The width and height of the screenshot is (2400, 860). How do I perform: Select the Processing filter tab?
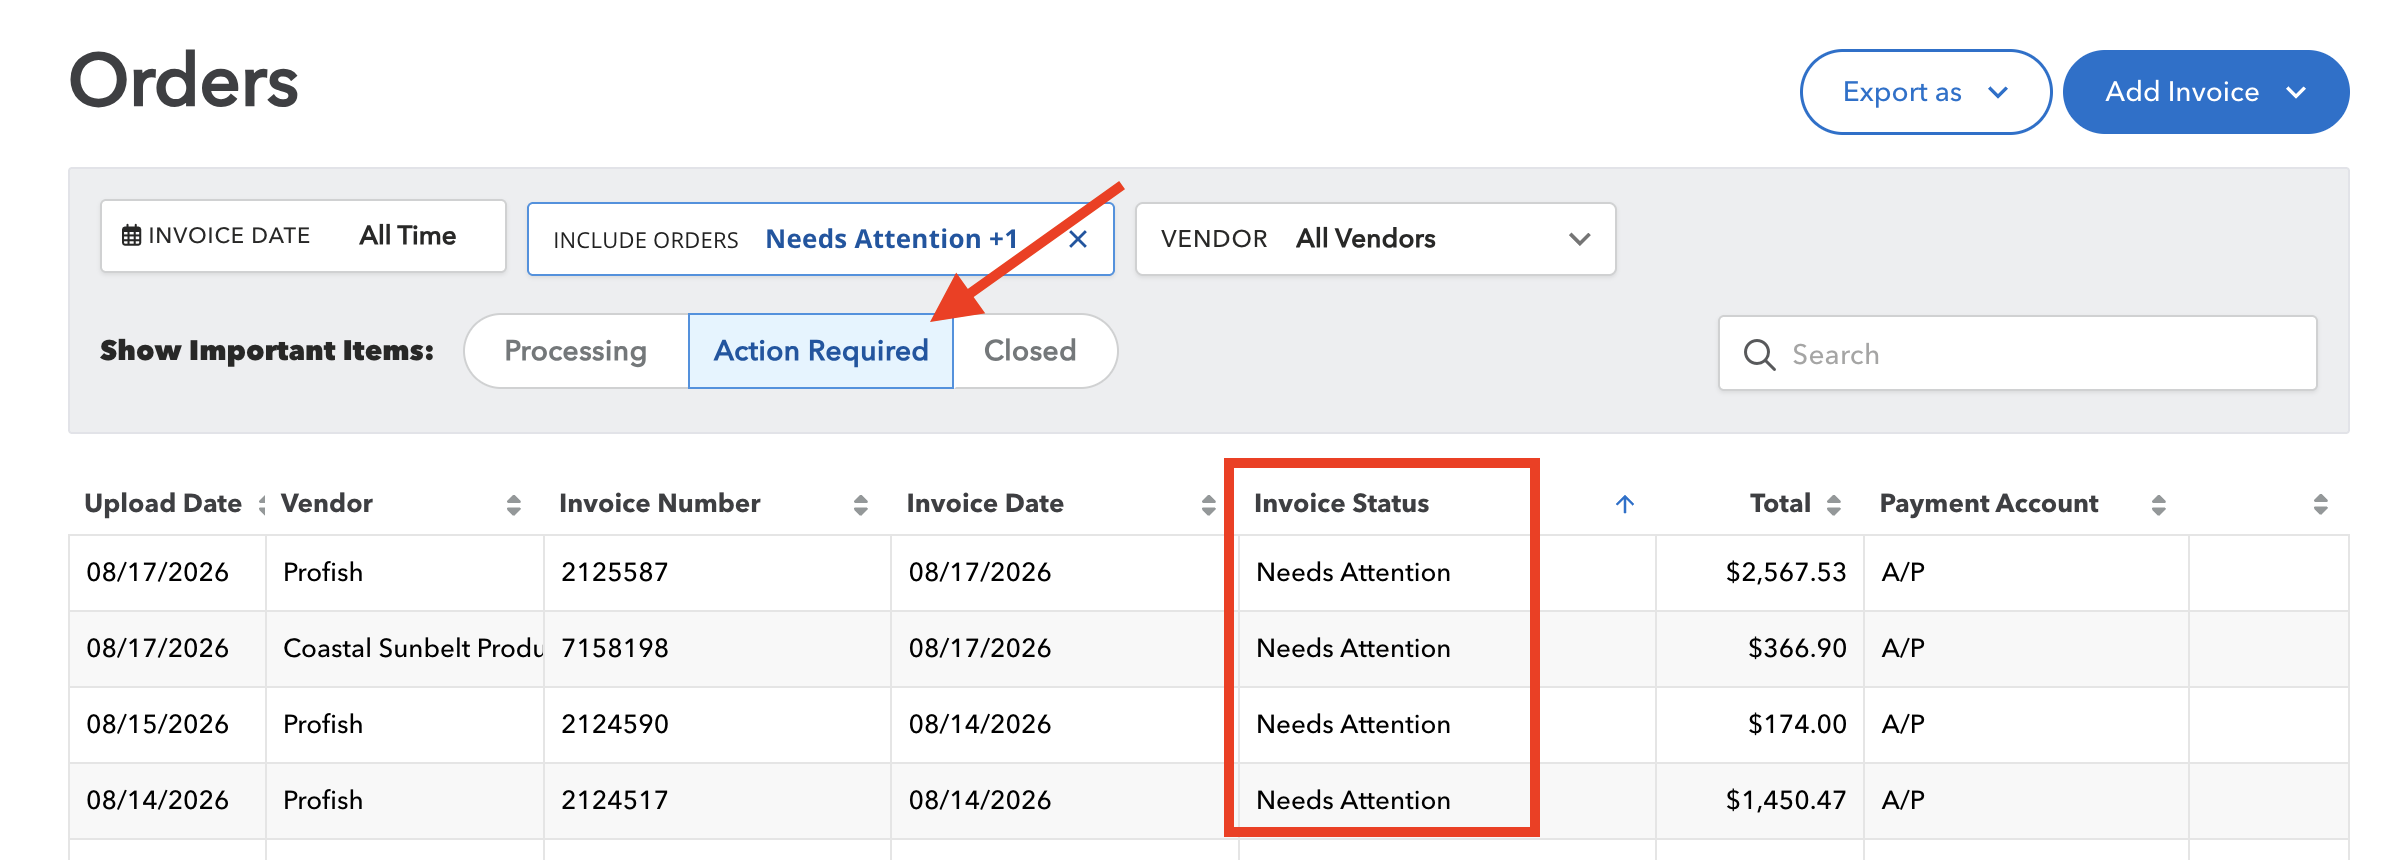tap(576, 351)
